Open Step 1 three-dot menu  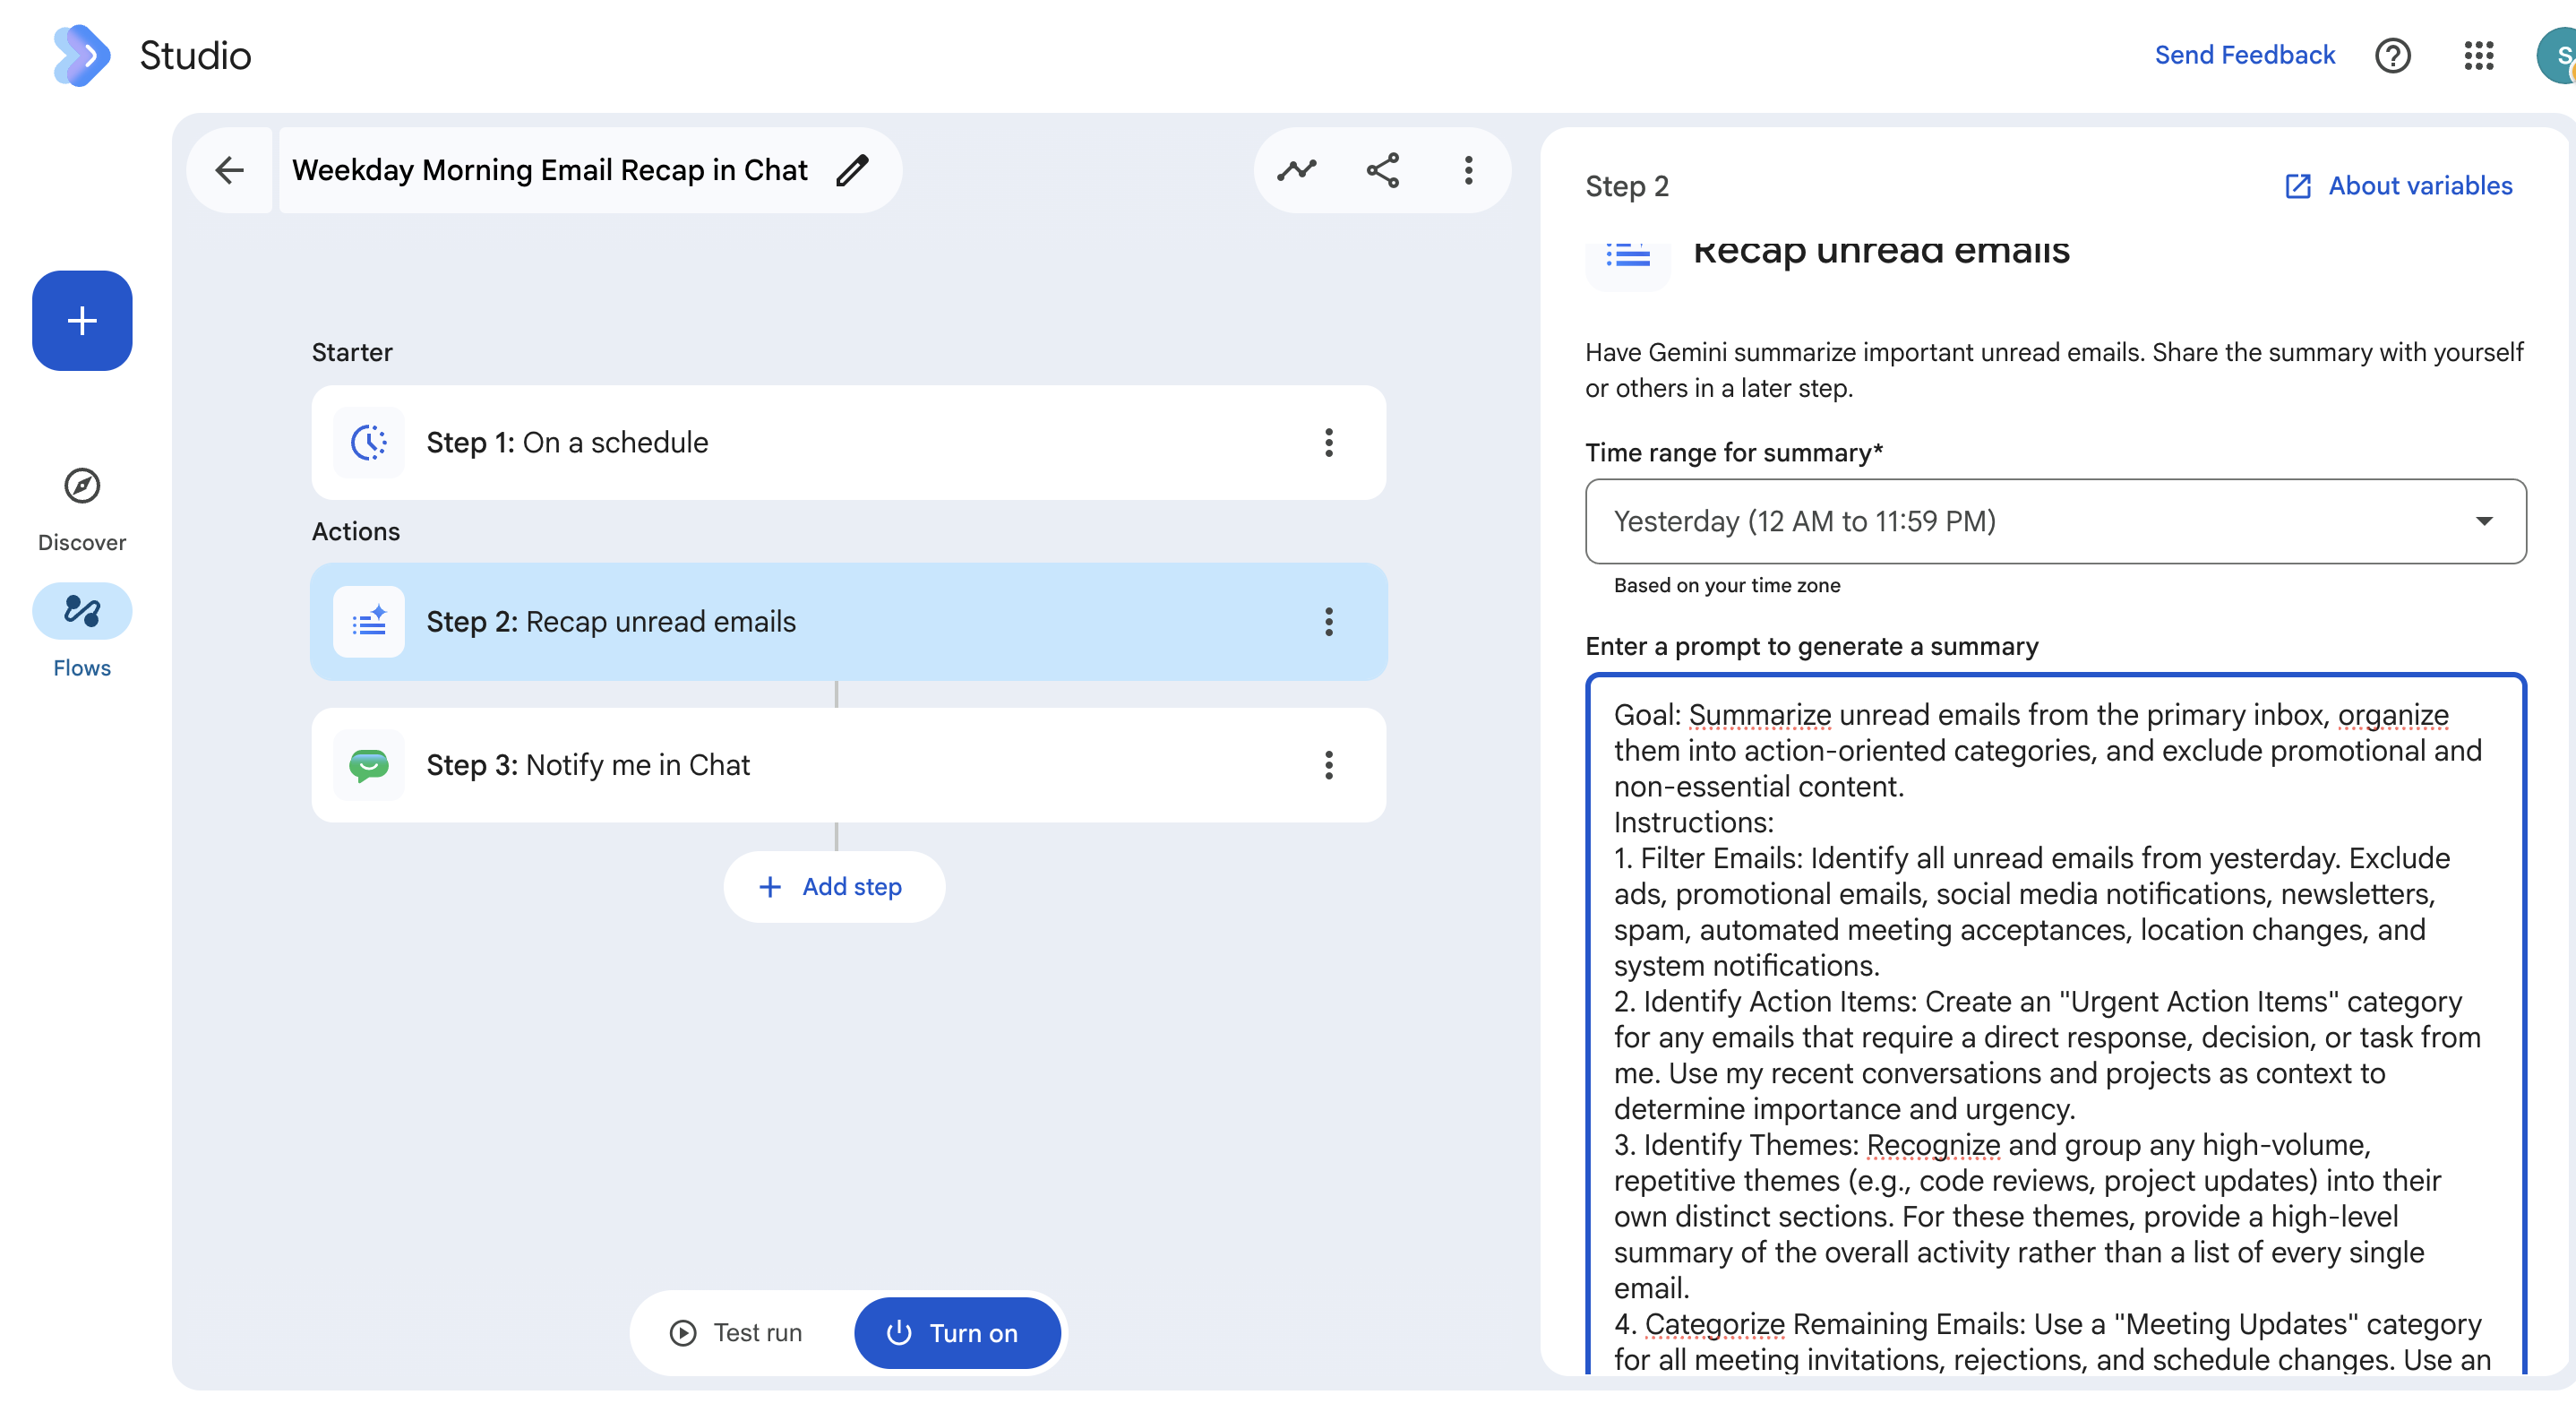(1328, 443)
